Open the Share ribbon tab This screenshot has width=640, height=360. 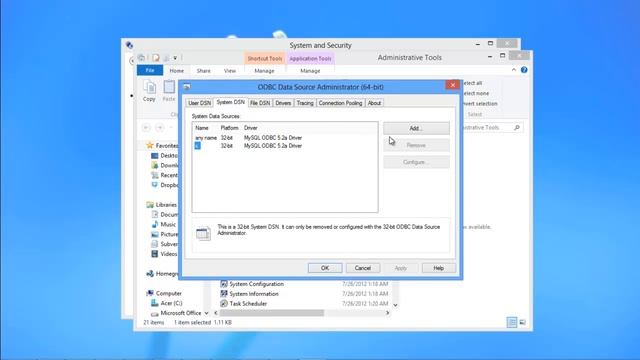(x=203, y=71)
